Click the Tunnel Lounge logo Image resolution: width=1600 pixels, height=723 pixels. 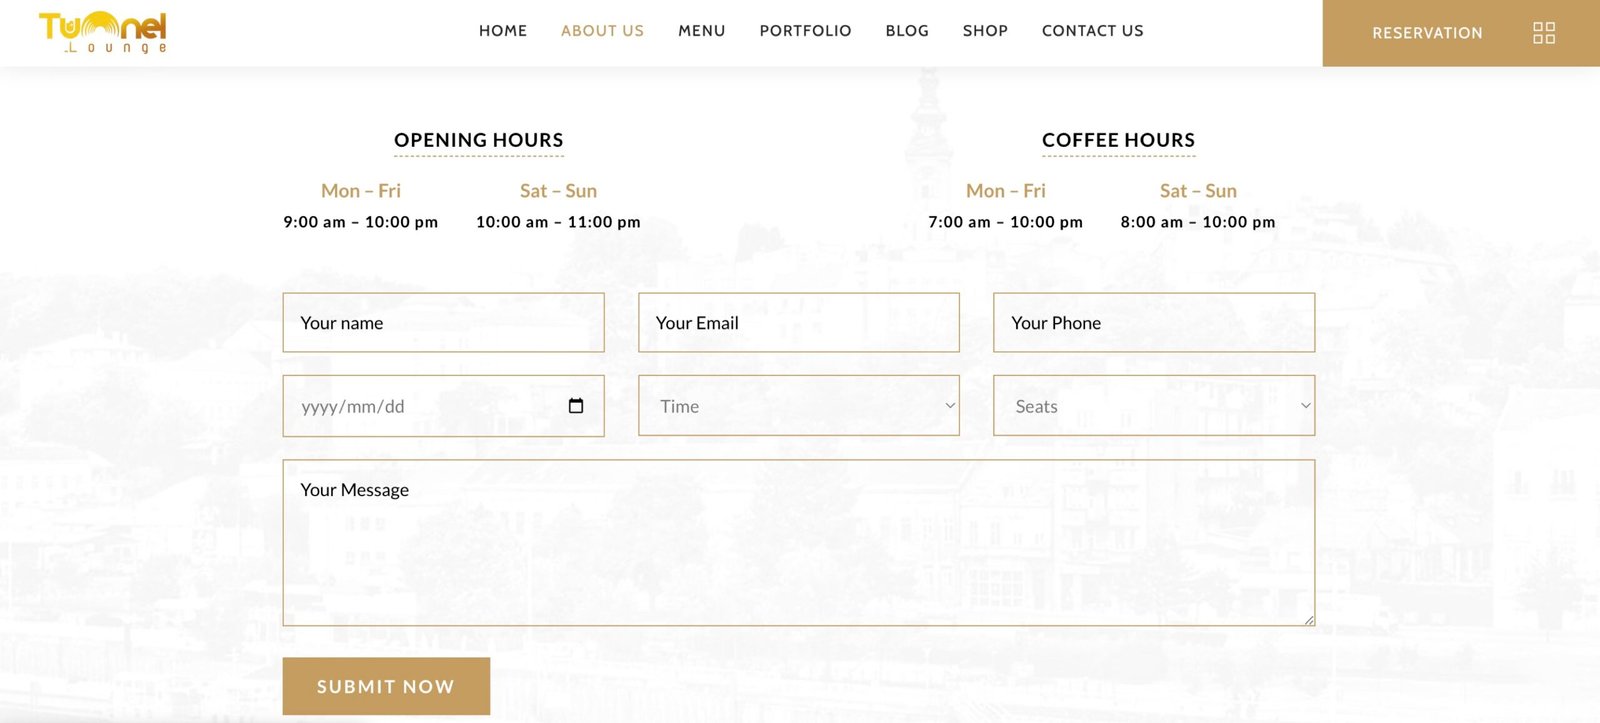pos(103,33)
